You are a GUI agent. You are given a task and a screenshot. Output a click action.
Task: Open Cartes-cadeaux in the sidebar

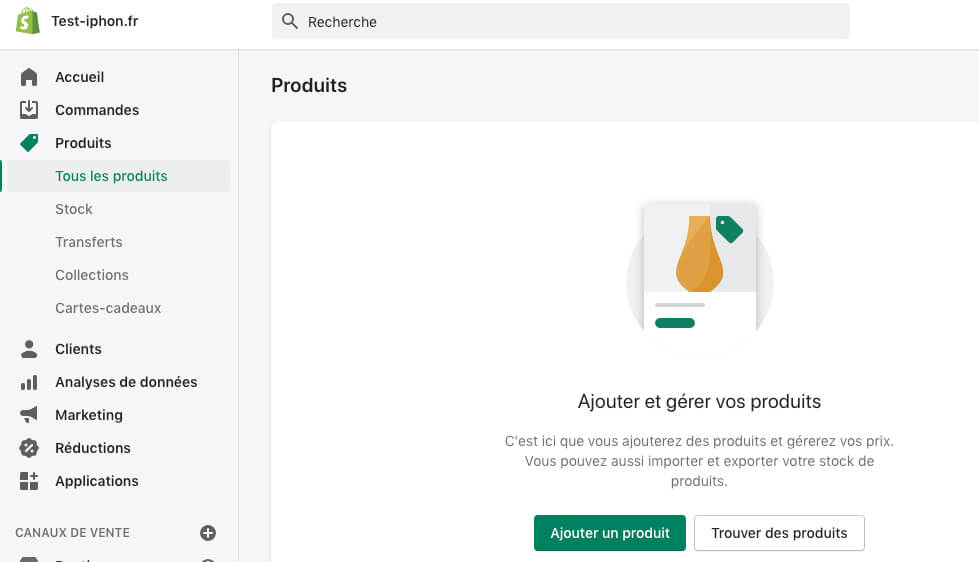[x=108, y=308]
